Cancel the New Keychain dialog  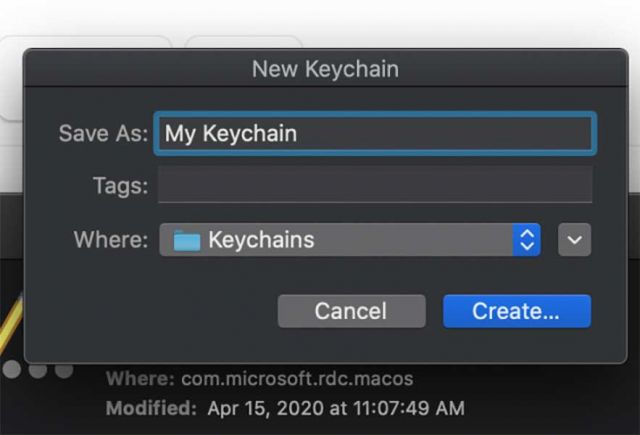351,311
